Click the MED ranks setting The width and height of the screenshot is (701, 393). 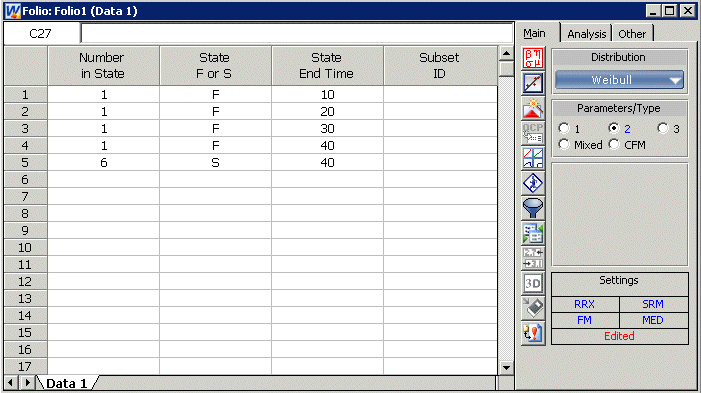[x=653, y=320]
